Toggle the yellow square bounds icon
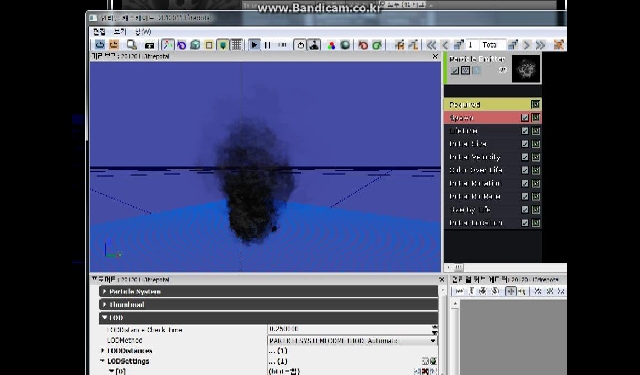This screenshot has width=640, height=375. pyautogui.click(x=209, y=45)
